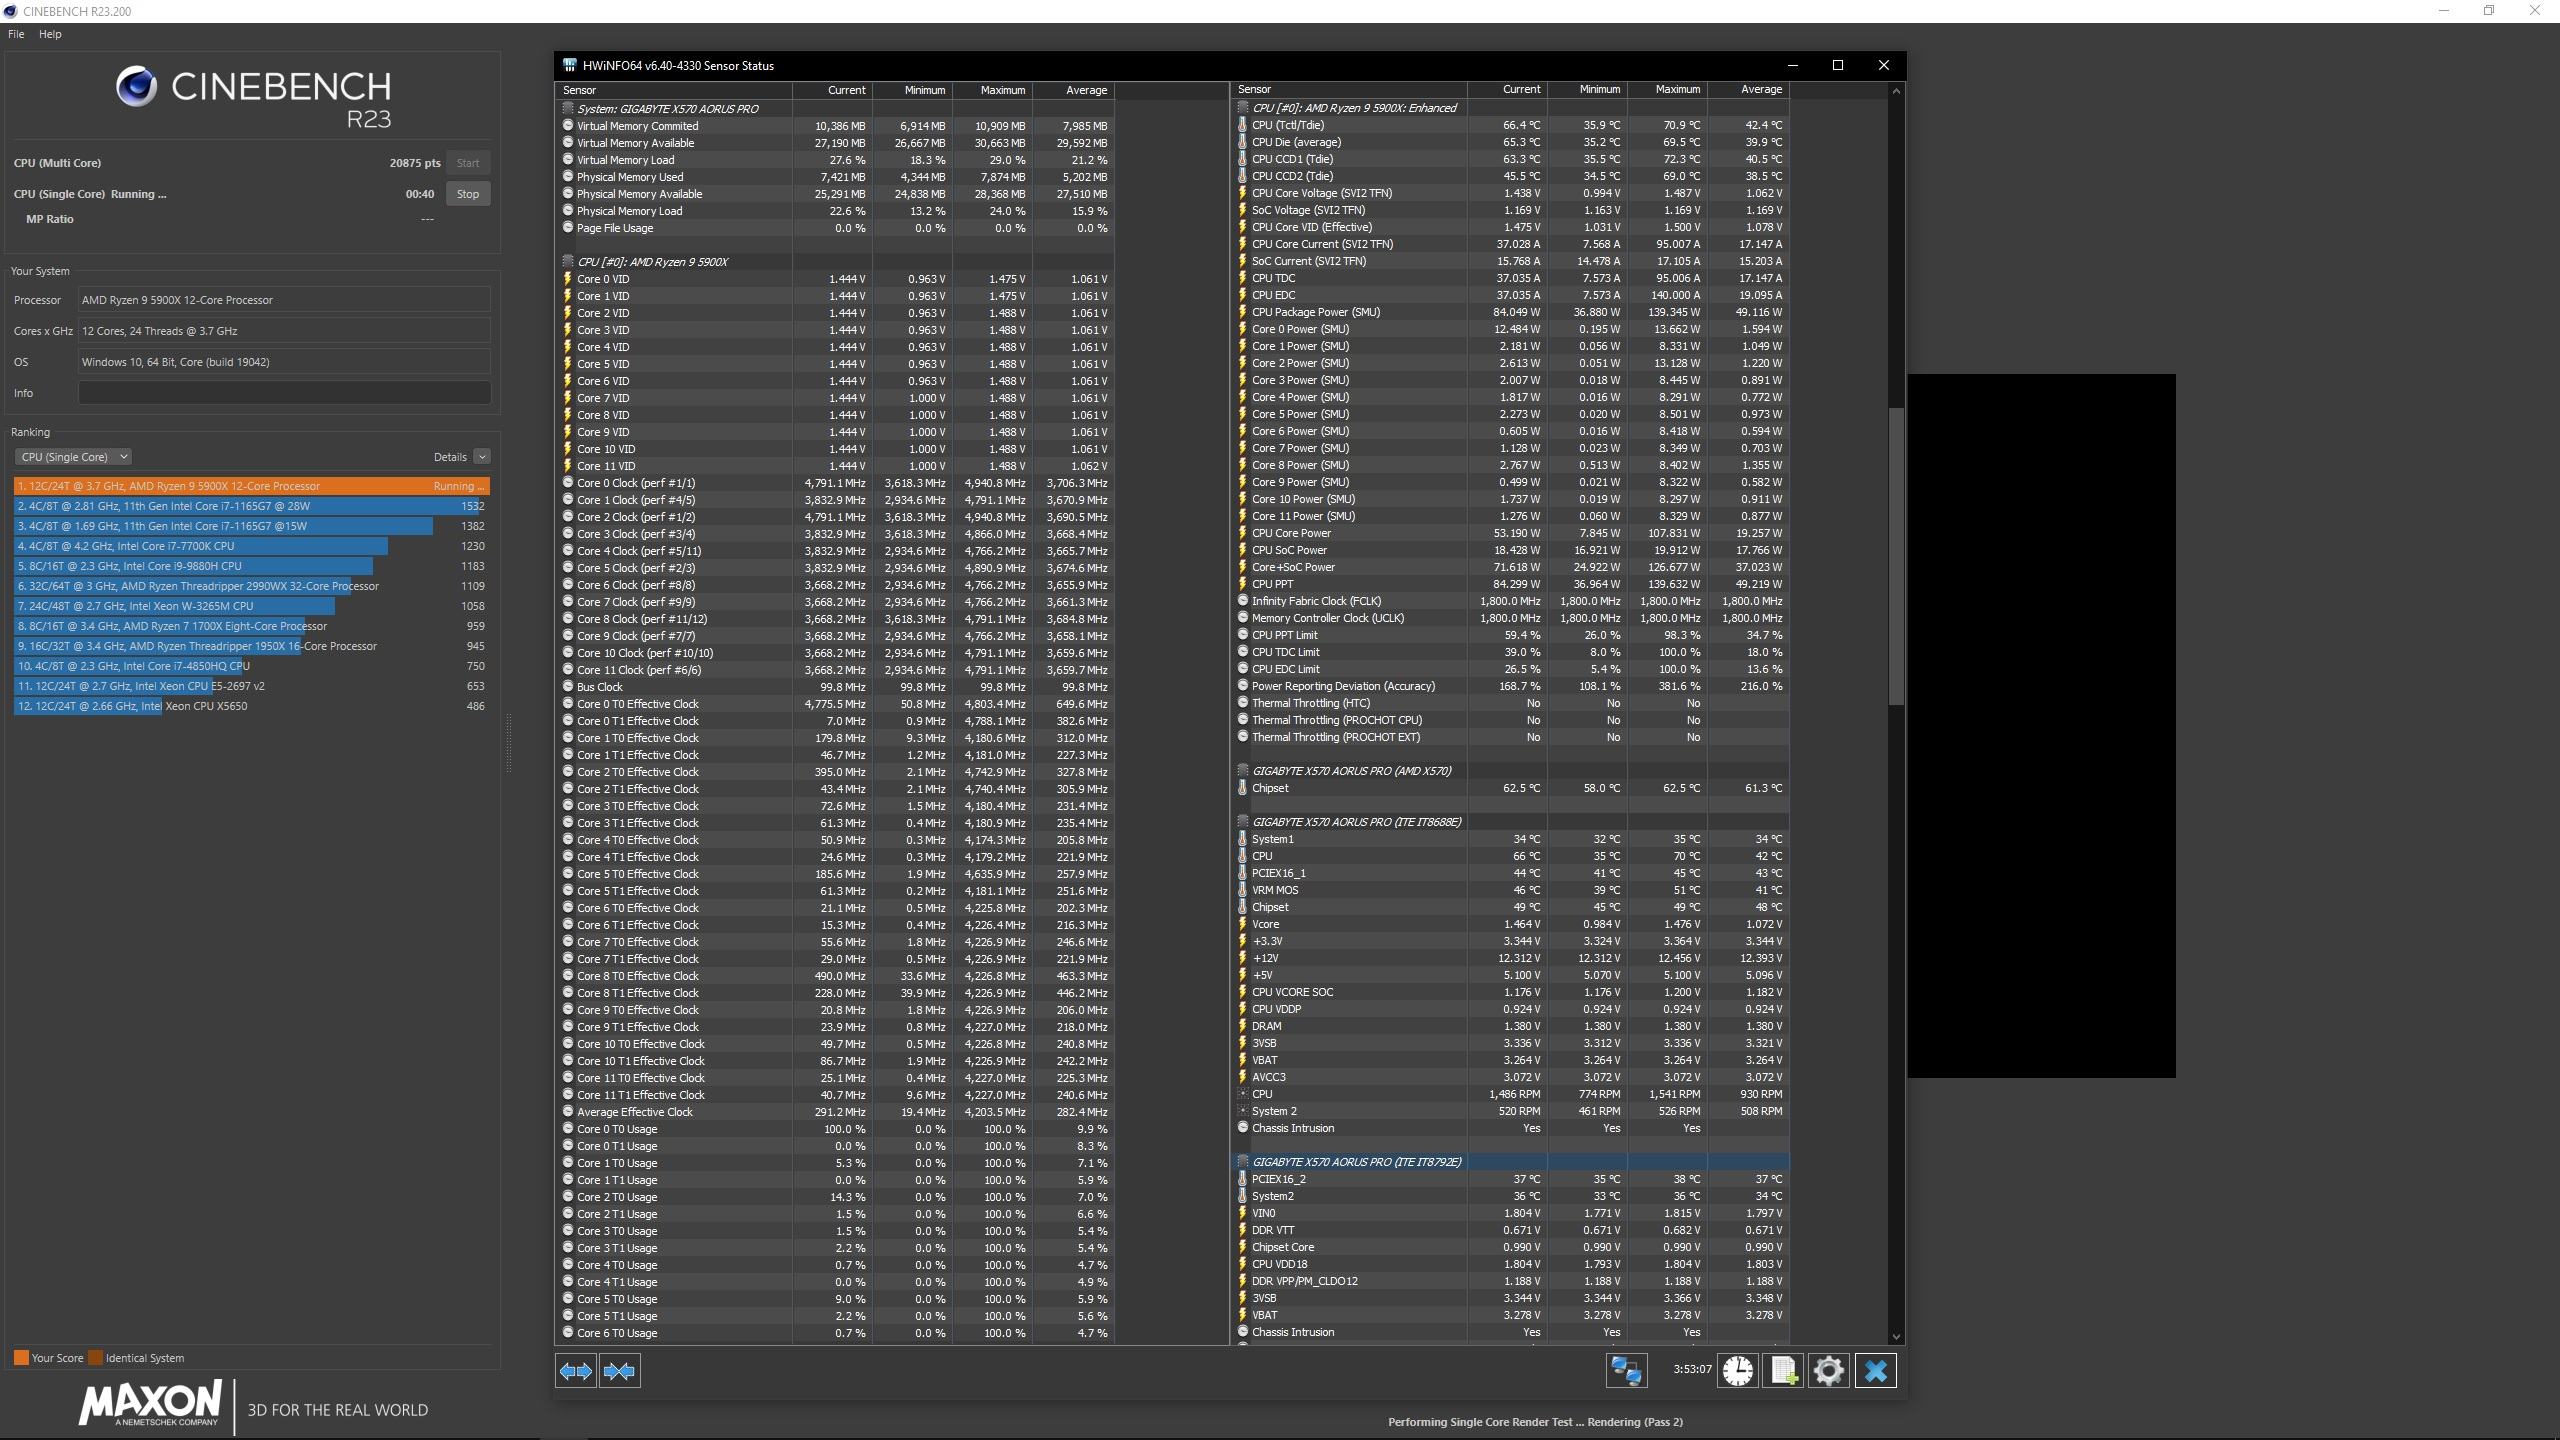Viewport: 2560px width, 1440px height.
Task: Click the Infinity Fabric Clock sensor icon
Action: (x=1243, y=601)
